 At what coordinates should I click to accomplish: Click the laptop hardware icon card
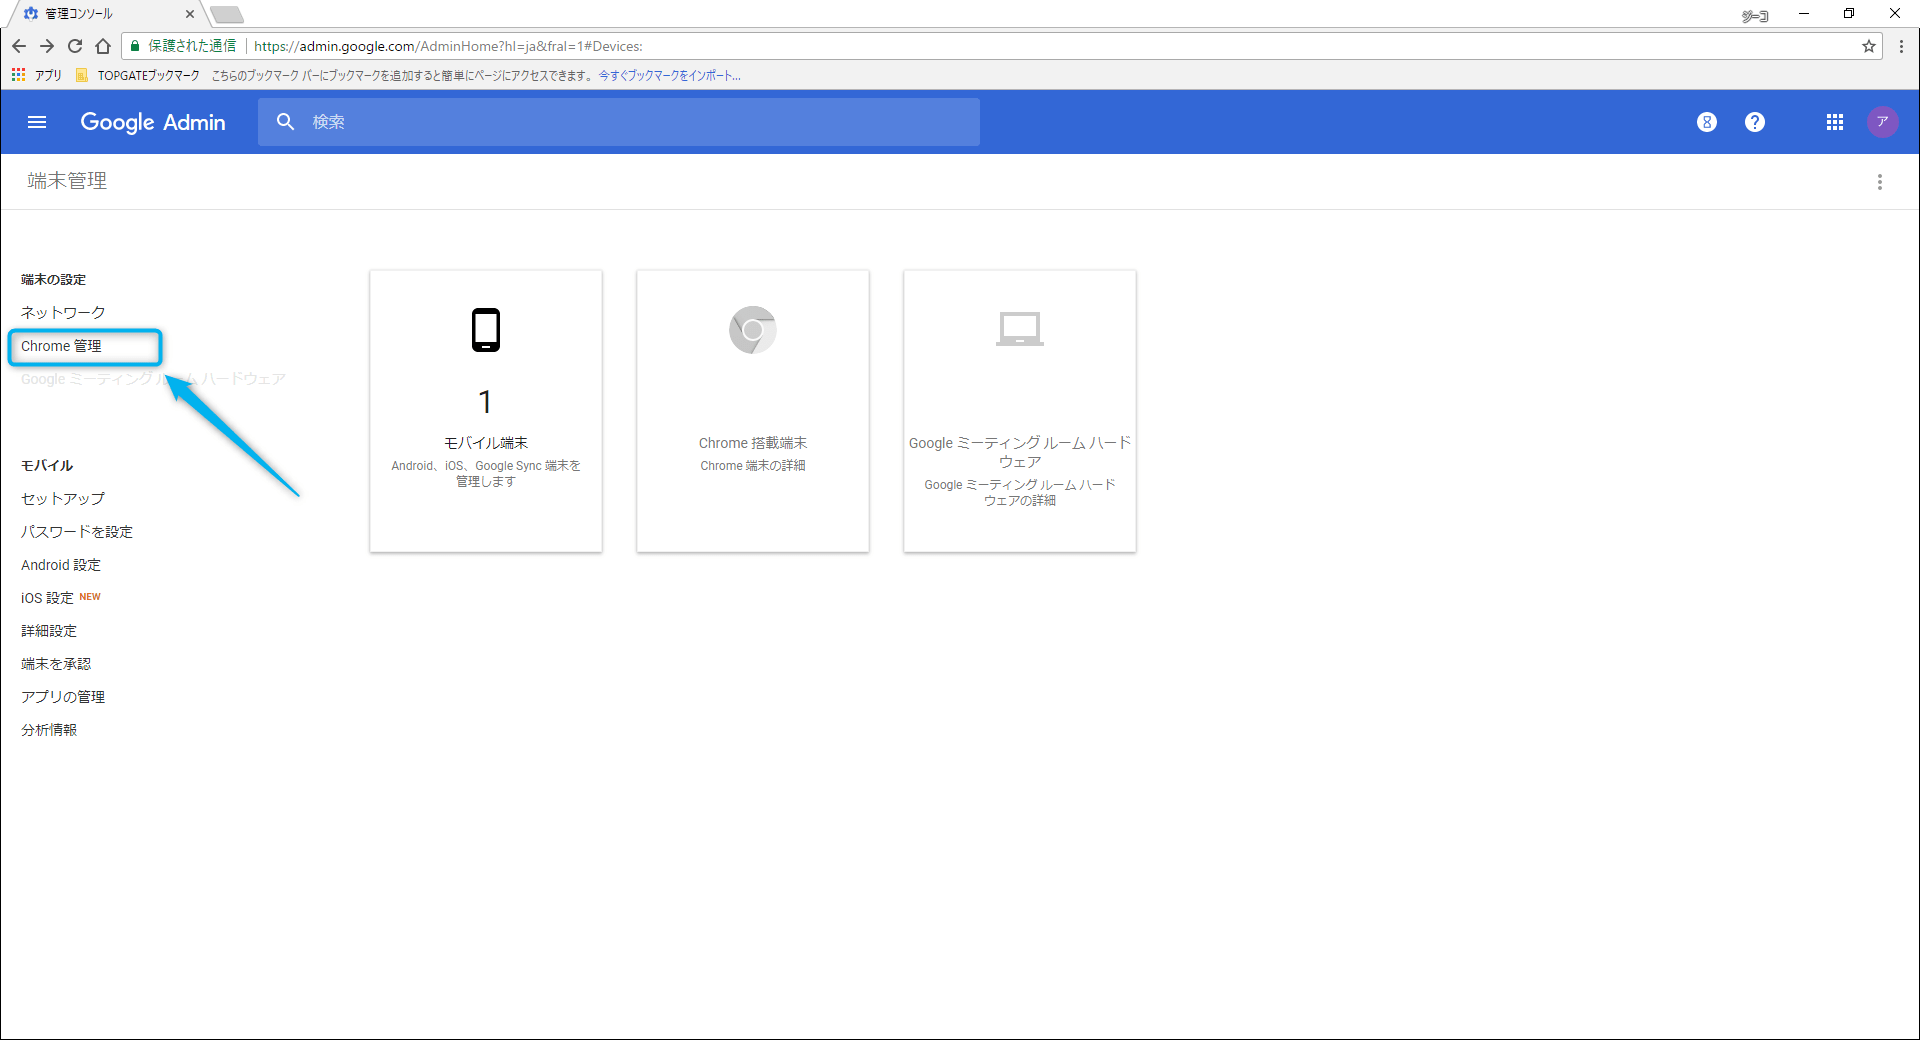click(x=1020, y=329)
